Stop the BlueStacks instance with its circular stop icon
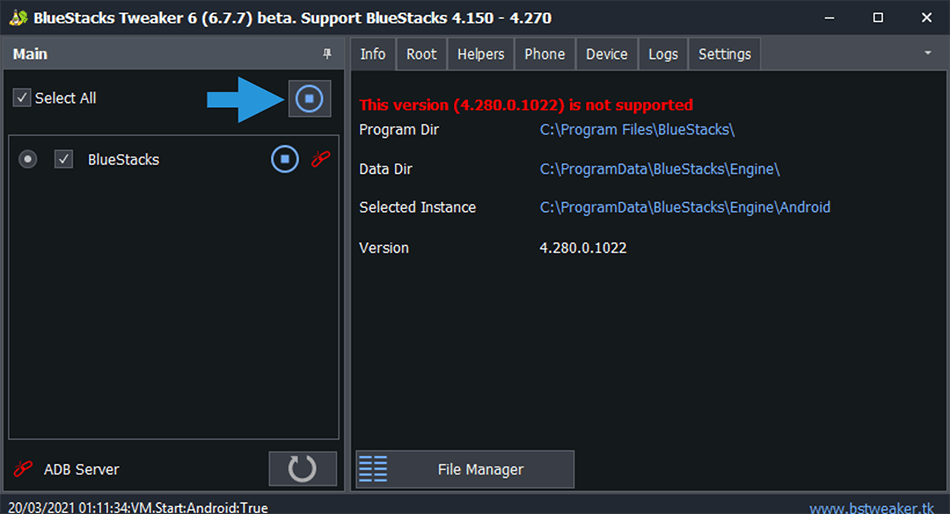The width and height of the screenshot is (950, 514). (x=285, y=159)
